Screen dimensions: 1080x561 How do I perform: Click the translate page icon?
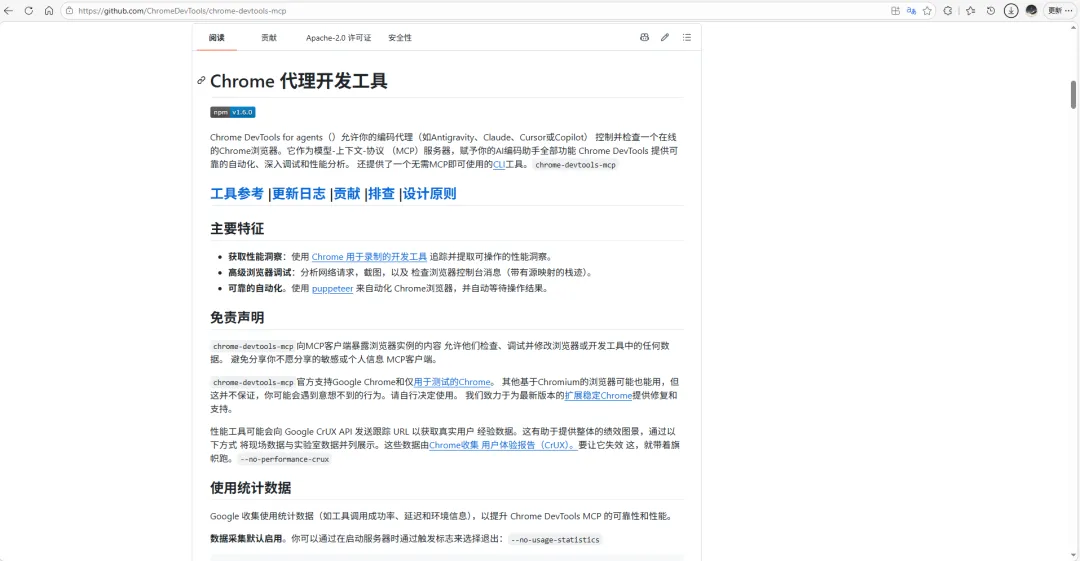click(911, 11)
